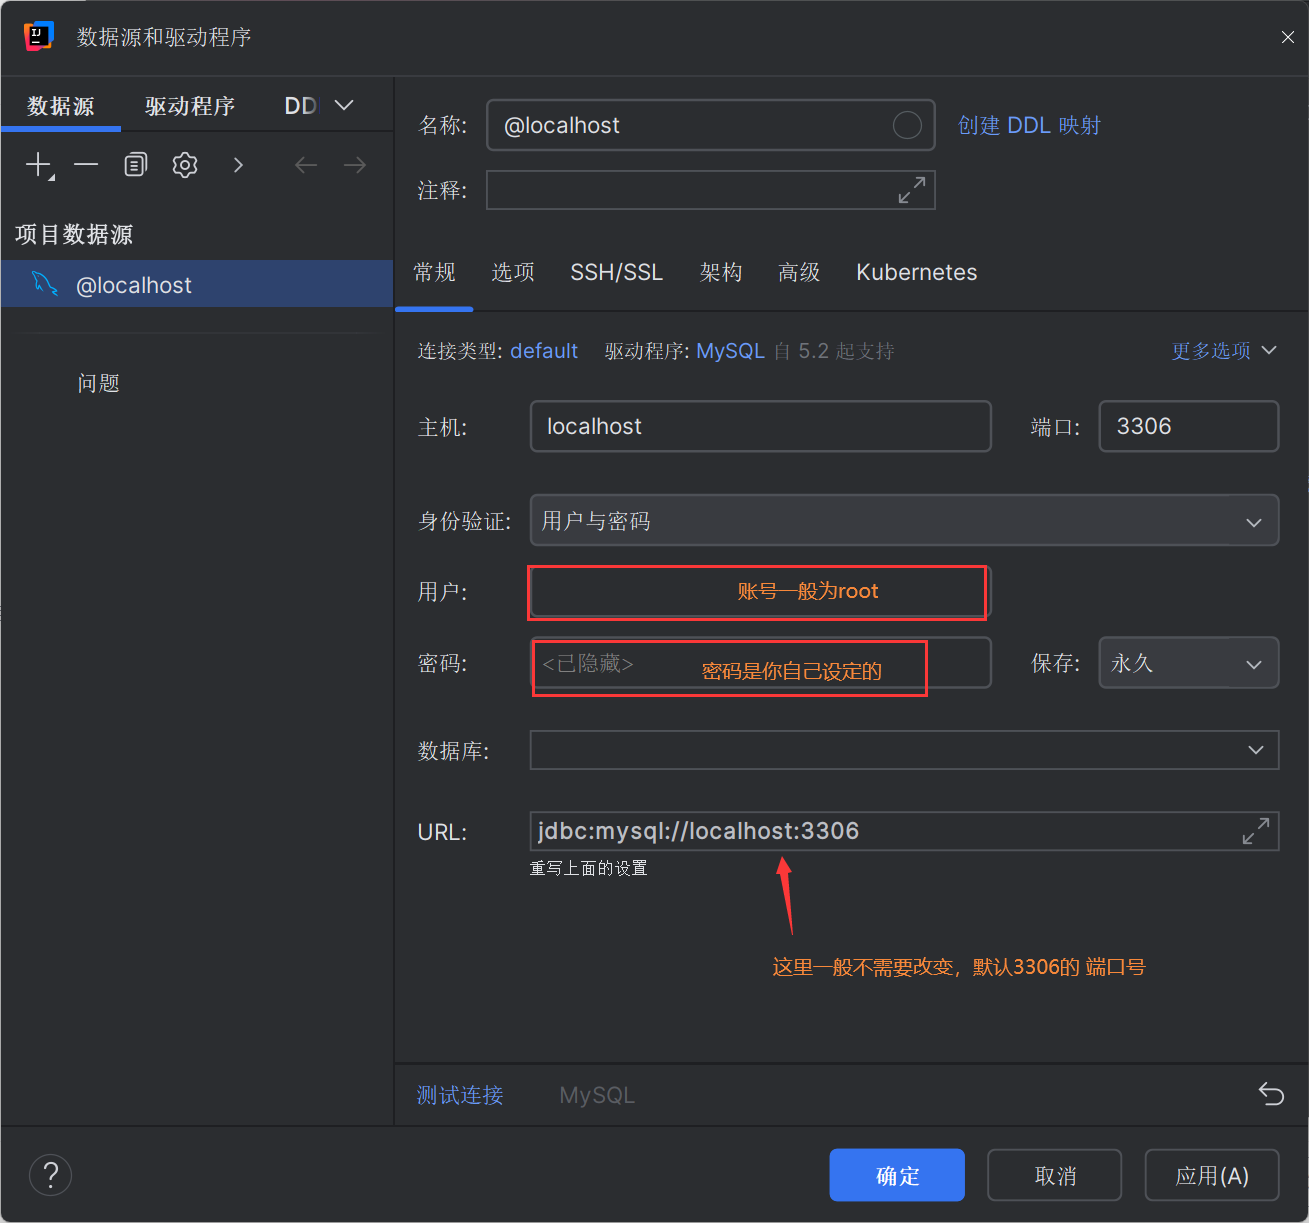The image size is (1309, 1223).
Task: Click 测试连接 link
Action: click(x=460, y=1095)
